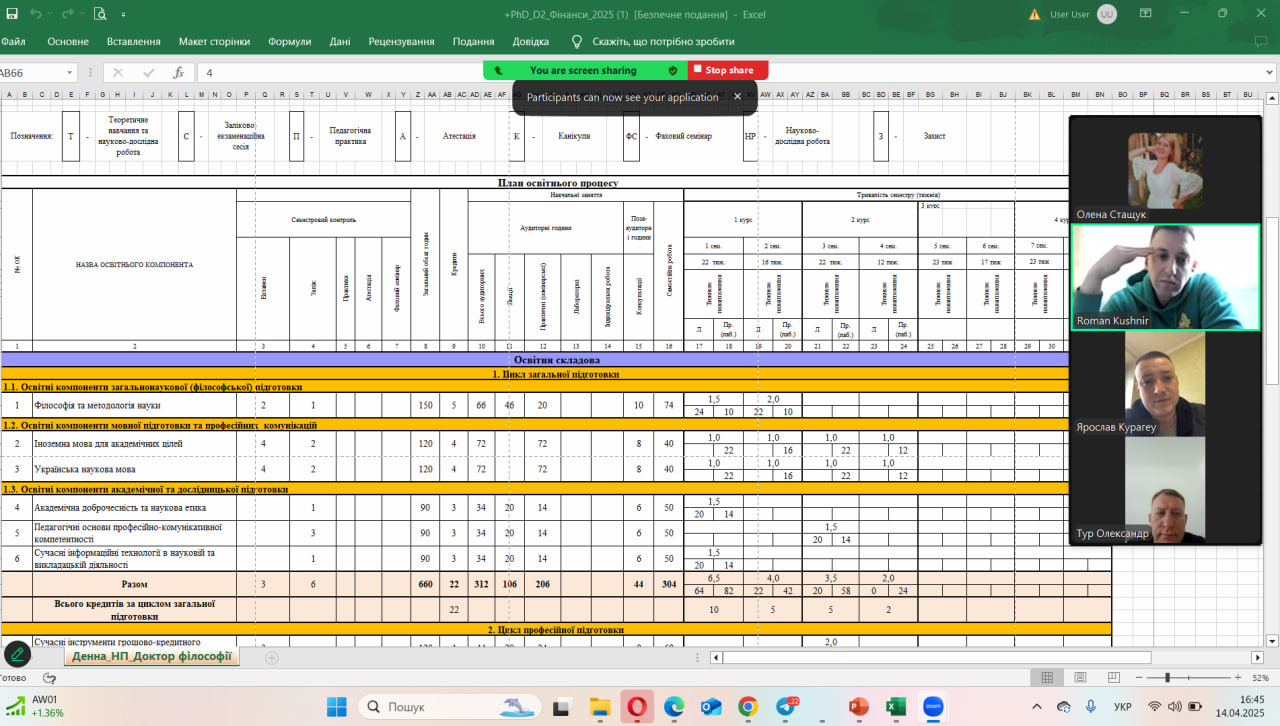
Task: Open the Рецензування ribbon tab
Action: click(401, 41)
